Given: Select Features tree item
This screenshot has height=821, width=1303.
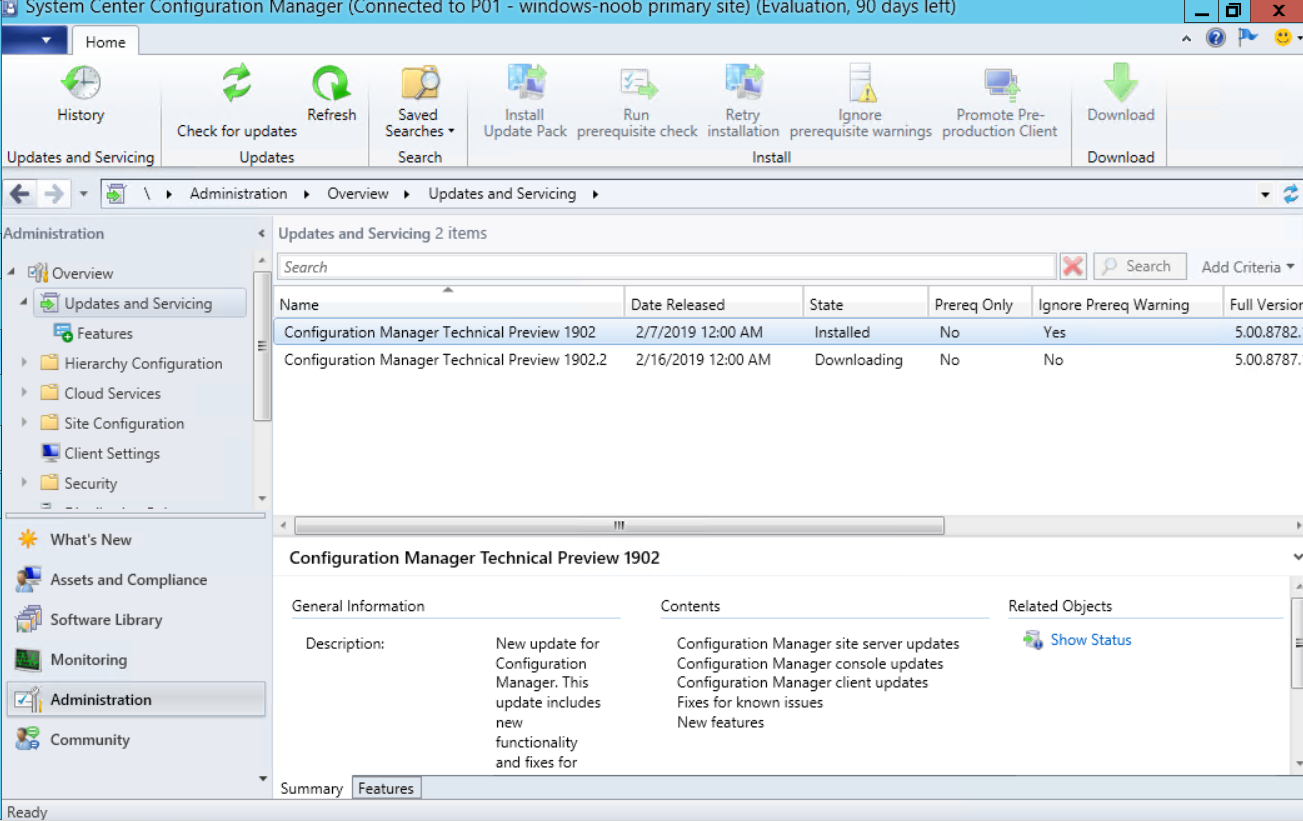Looking at the screenshot, I should pos(104,334).
